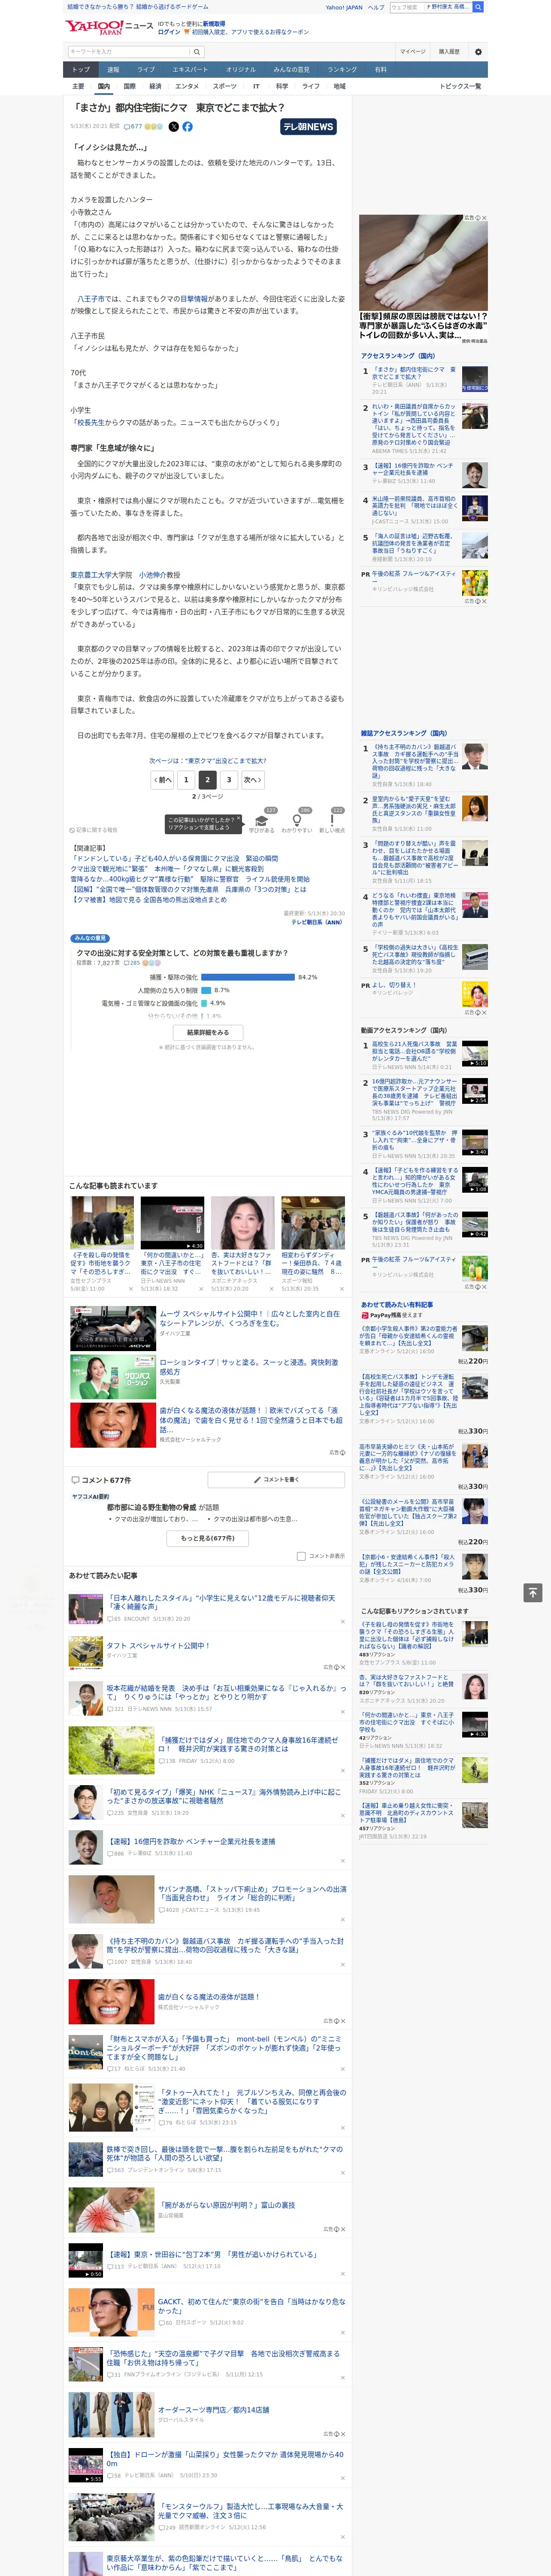
Task: Share the article on X
Action: 174,127
